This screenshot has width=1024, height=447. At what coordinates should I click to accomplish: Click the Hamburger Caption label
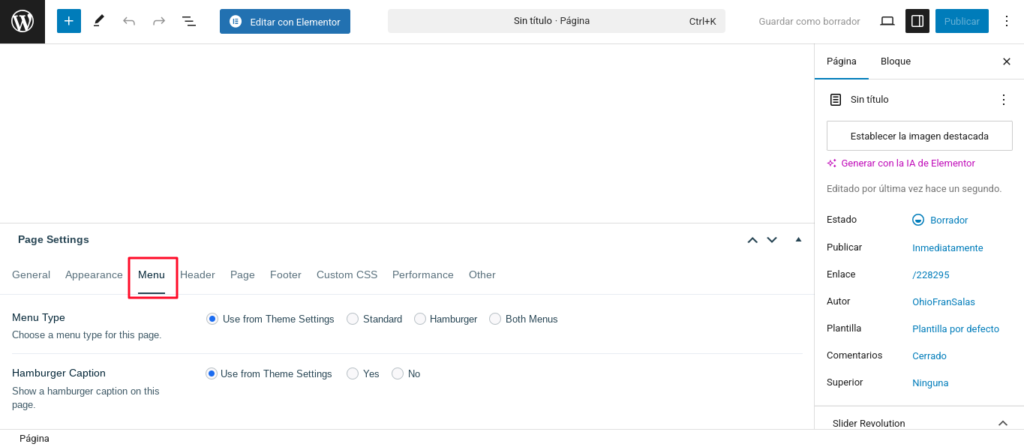tap(59, 372)
